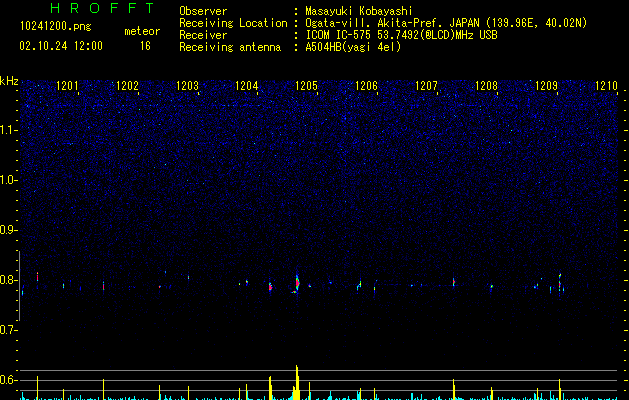Click the file name 10241200.png
Screen dimensions: 629x400
click(x=55, y=27)
